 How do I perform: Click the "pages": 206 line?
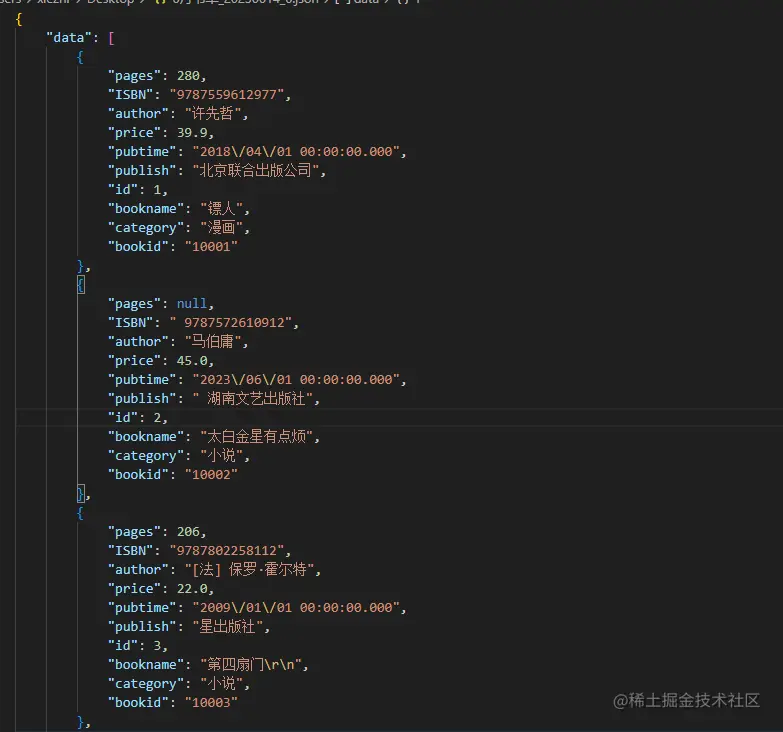click(157, 532)
